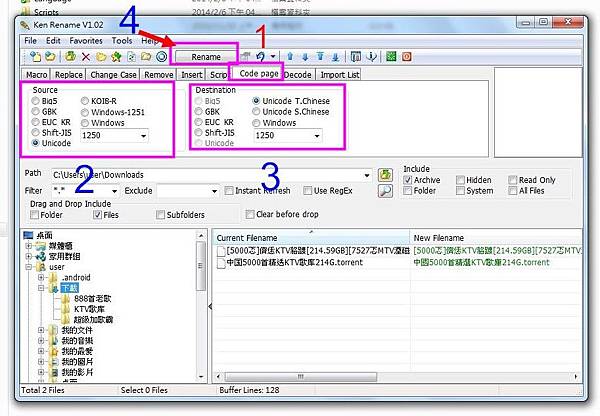Collapse the user tree node
This screenshot has height=416, width=600.
click(x=29, y=267)
